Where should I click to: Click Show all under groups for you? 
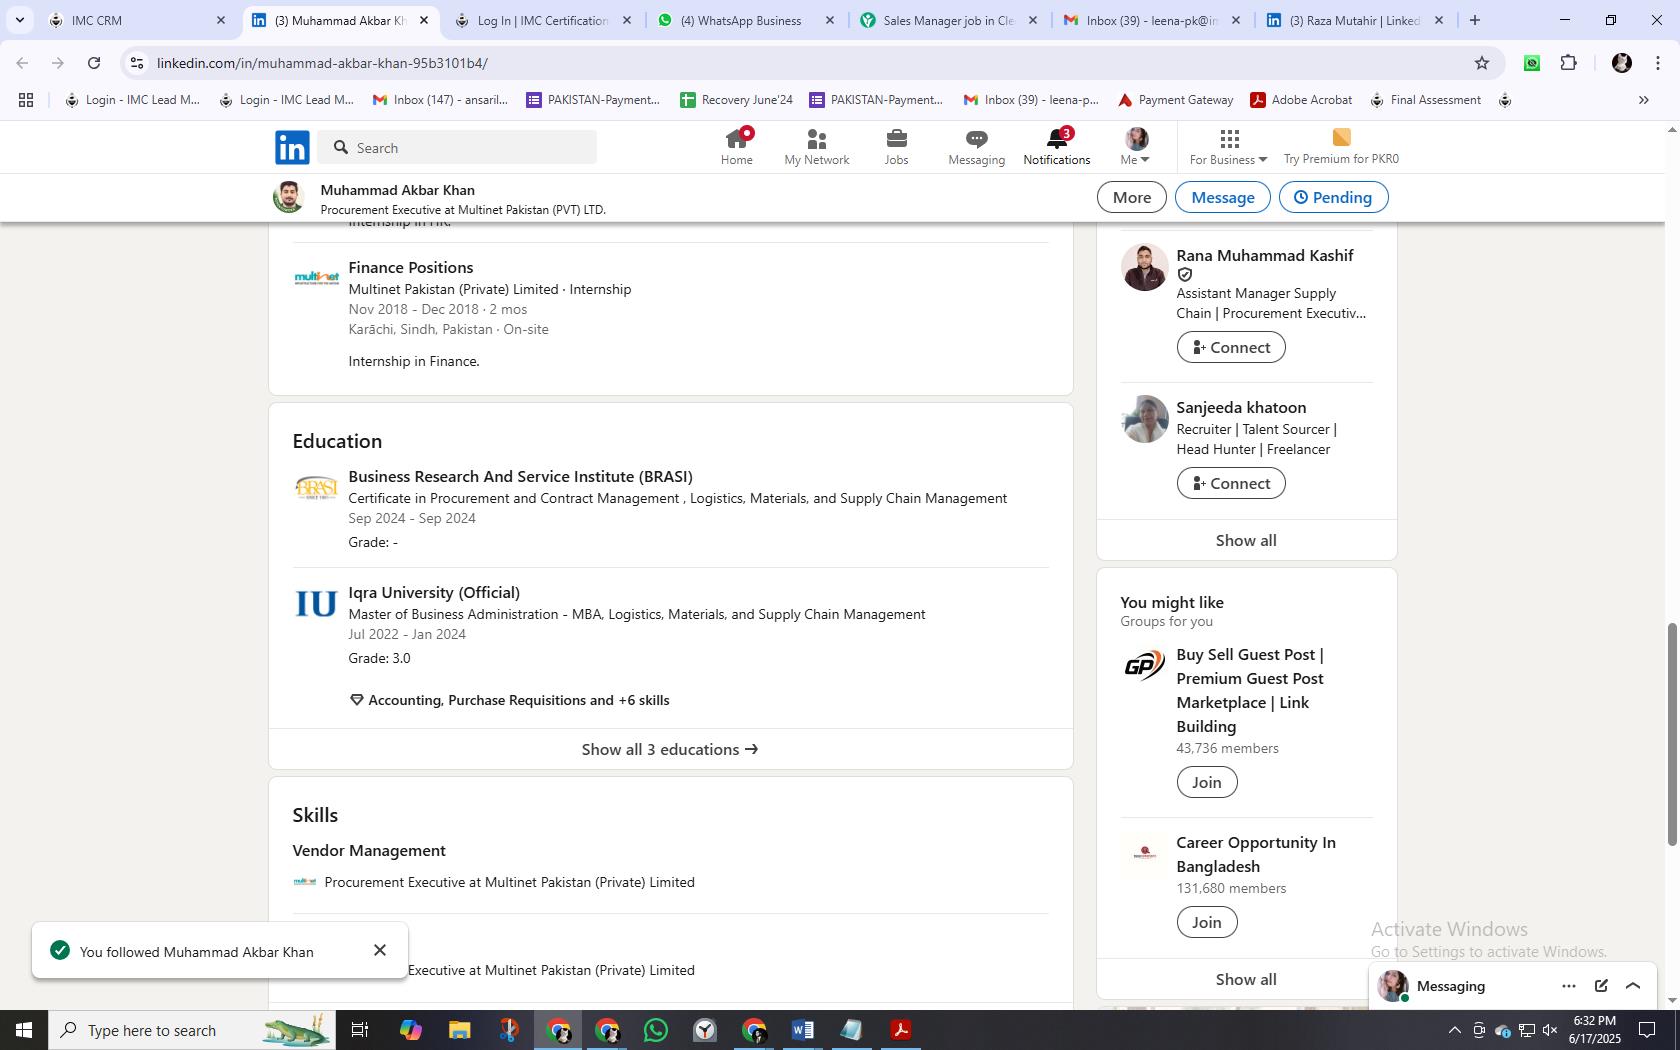click(x=1246, y=979)
